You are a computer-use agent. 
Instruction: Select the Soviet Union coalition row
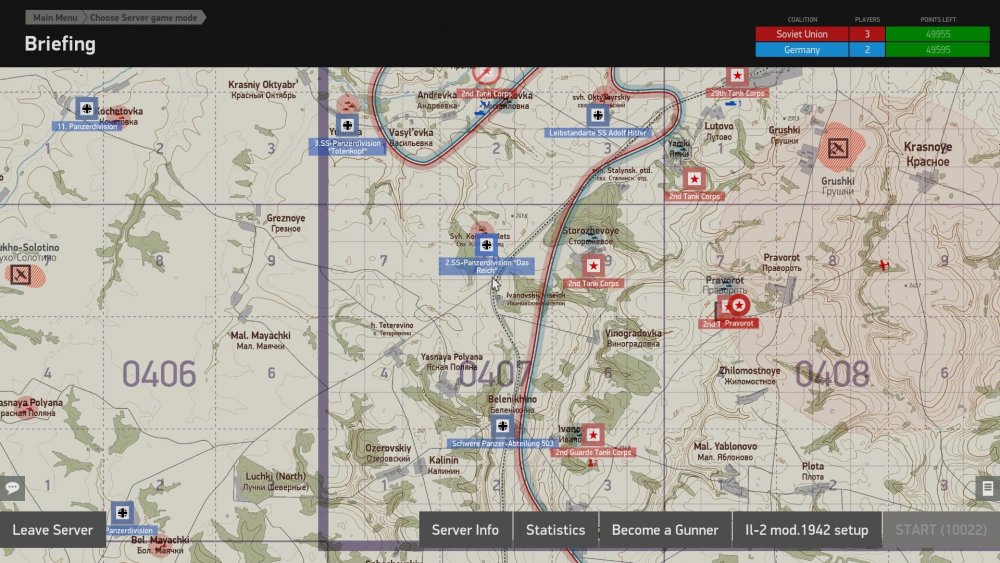(872, 34)
